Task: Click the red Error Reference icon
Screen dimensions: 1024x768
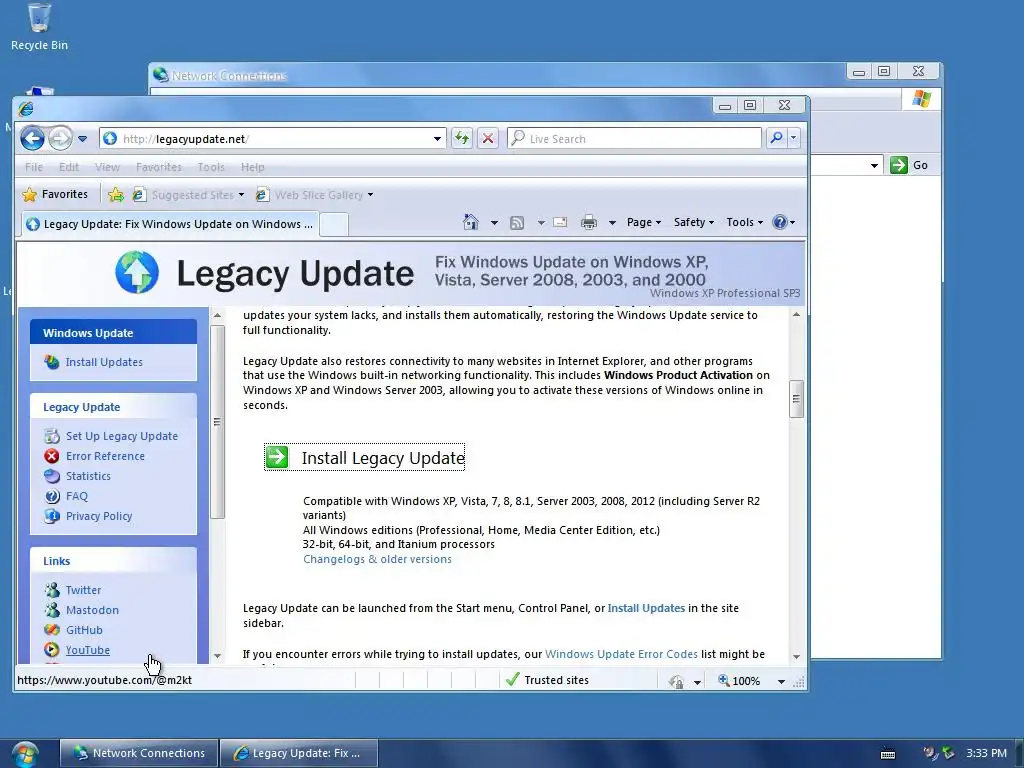Action: pos(52,456)
